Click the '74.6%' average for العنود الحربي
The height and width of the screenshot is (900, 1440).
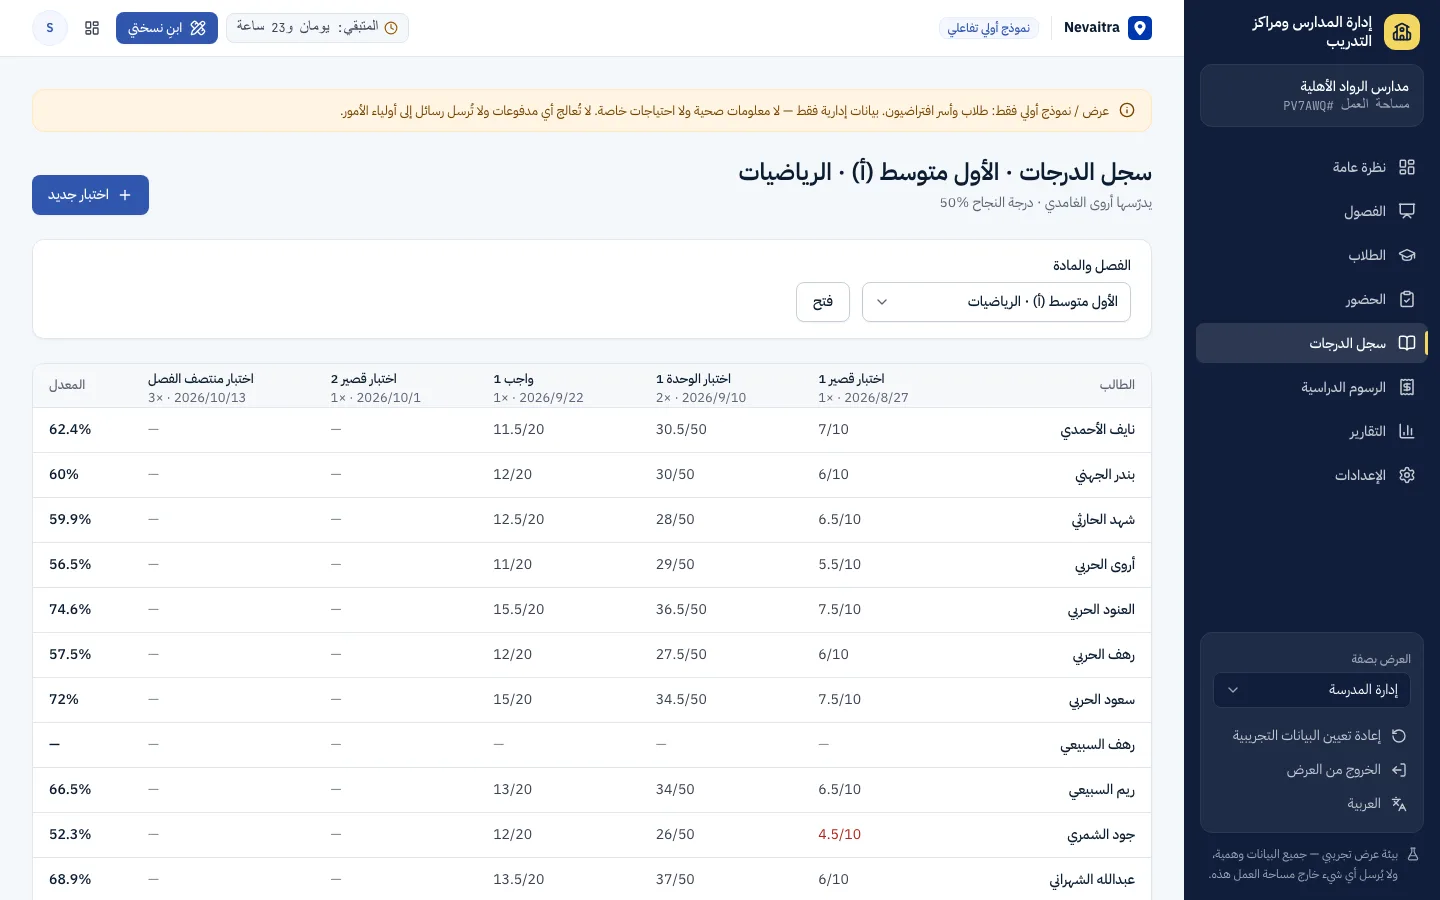pos(70,609)
